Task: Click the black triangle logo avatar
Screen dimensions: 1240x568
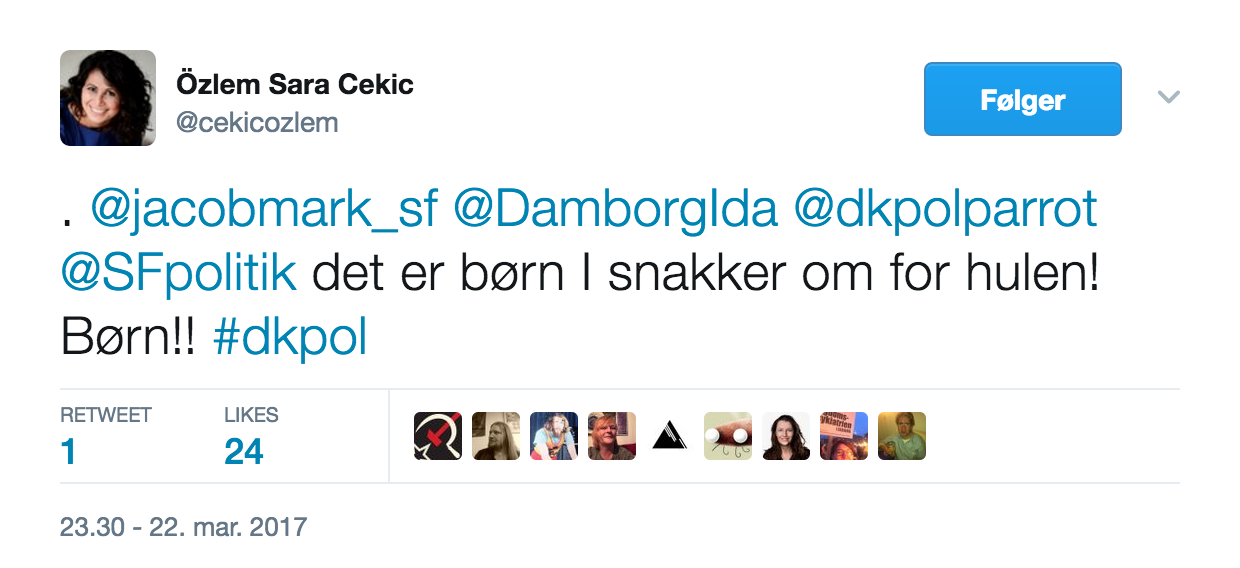Action: pyautogui.click(x=670, y=436)
